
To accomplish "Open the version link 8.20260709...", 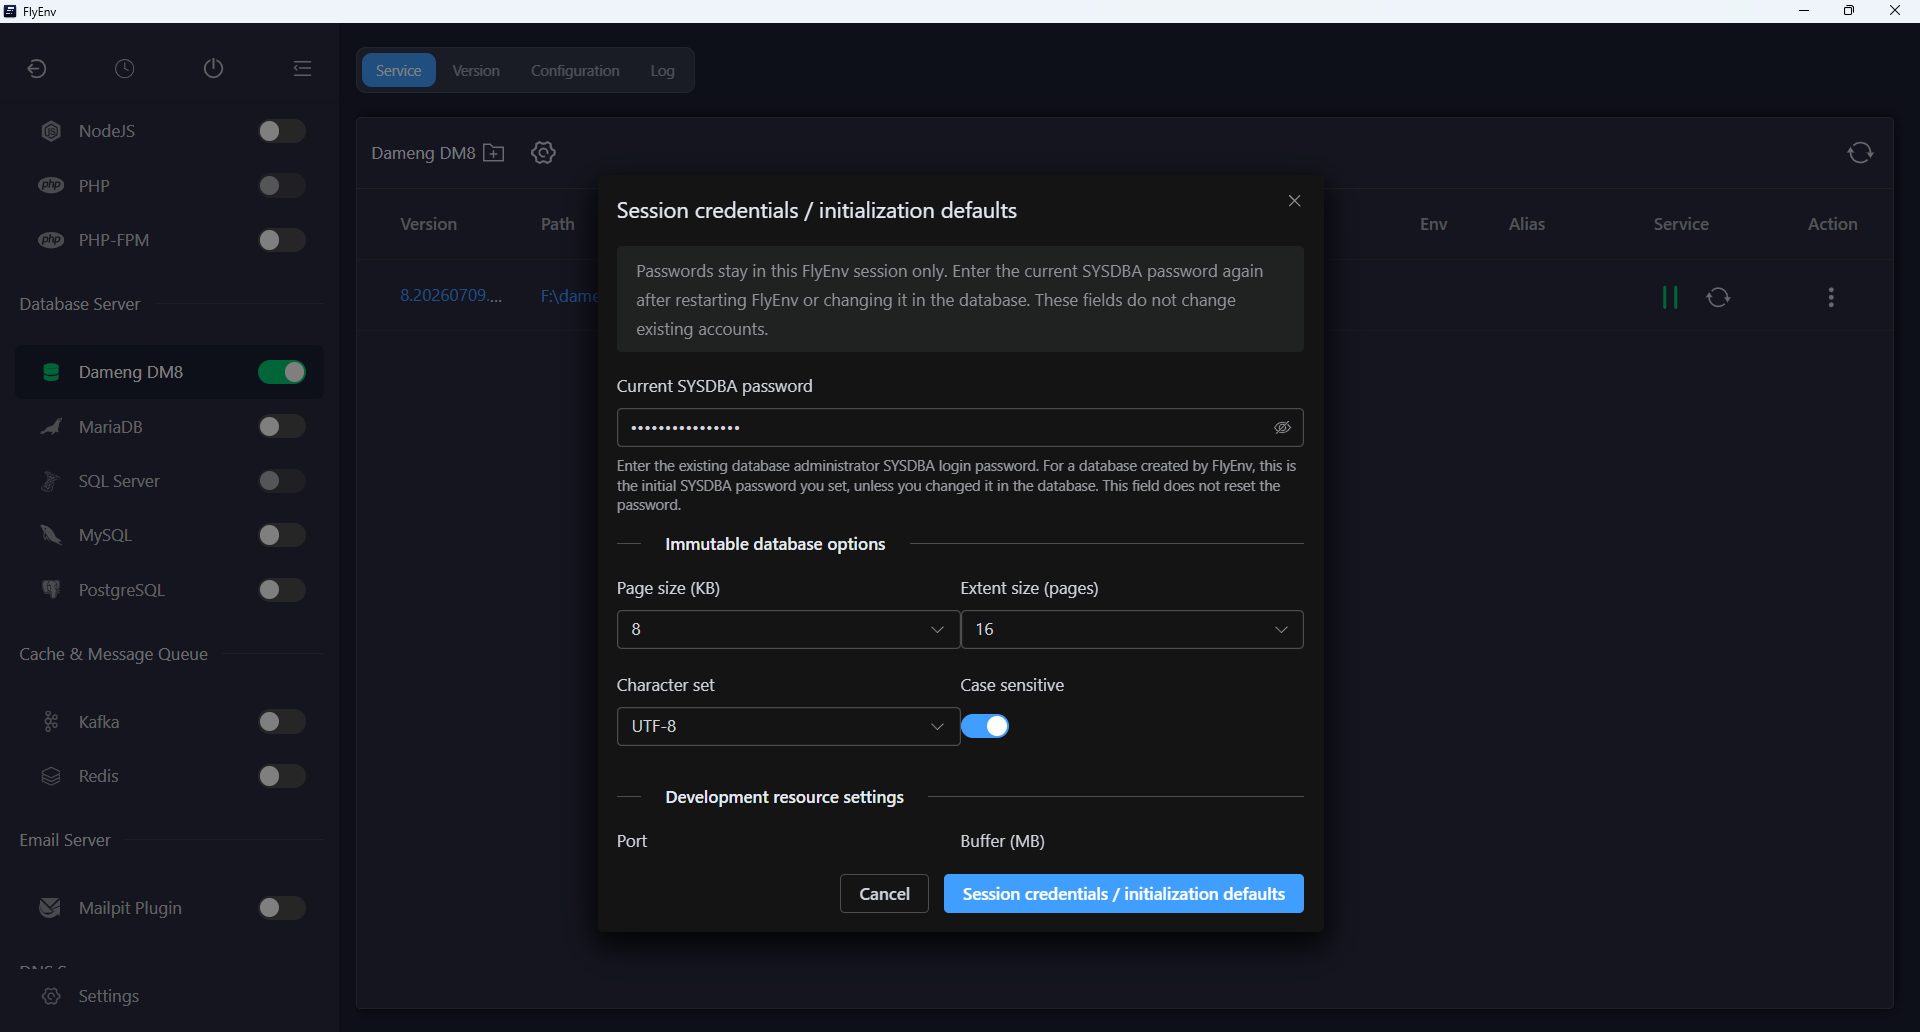I will pyautogui.click(x=451, y=295).
